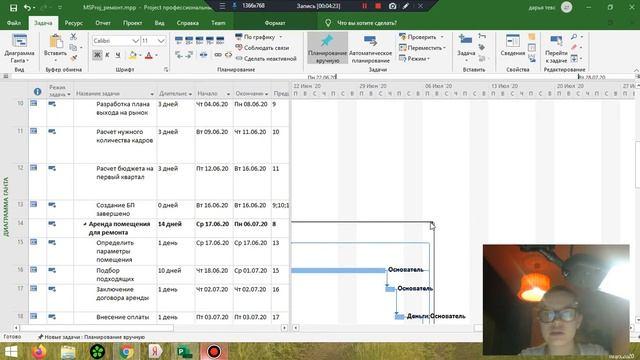Toggle Планирование вручную mode
640x360 pixels.
coord(327,48)
